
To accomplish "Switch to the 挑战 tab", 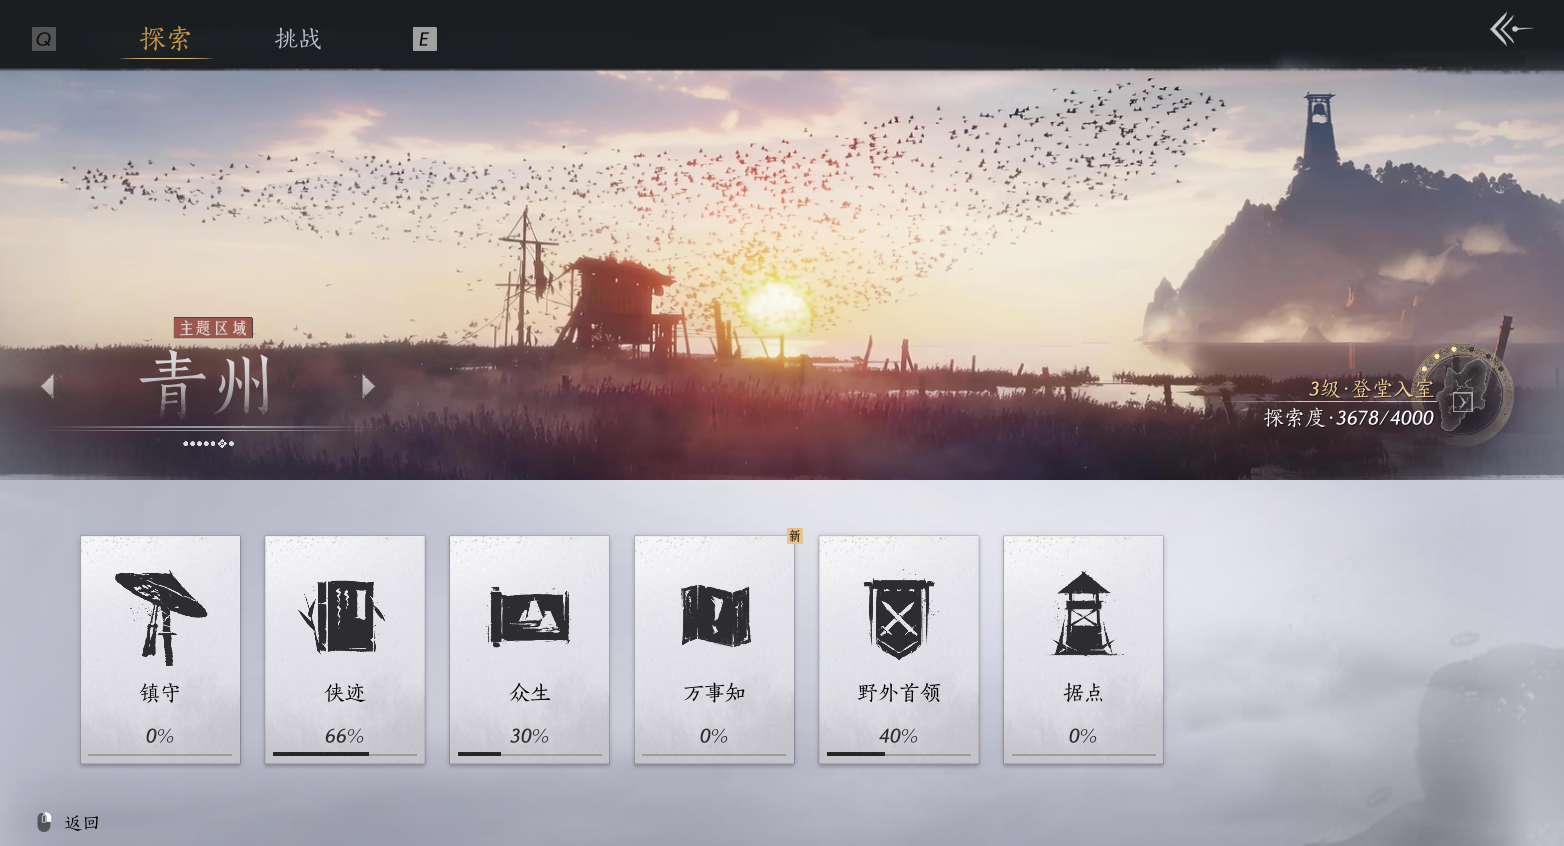I will [x=298, y=39].
